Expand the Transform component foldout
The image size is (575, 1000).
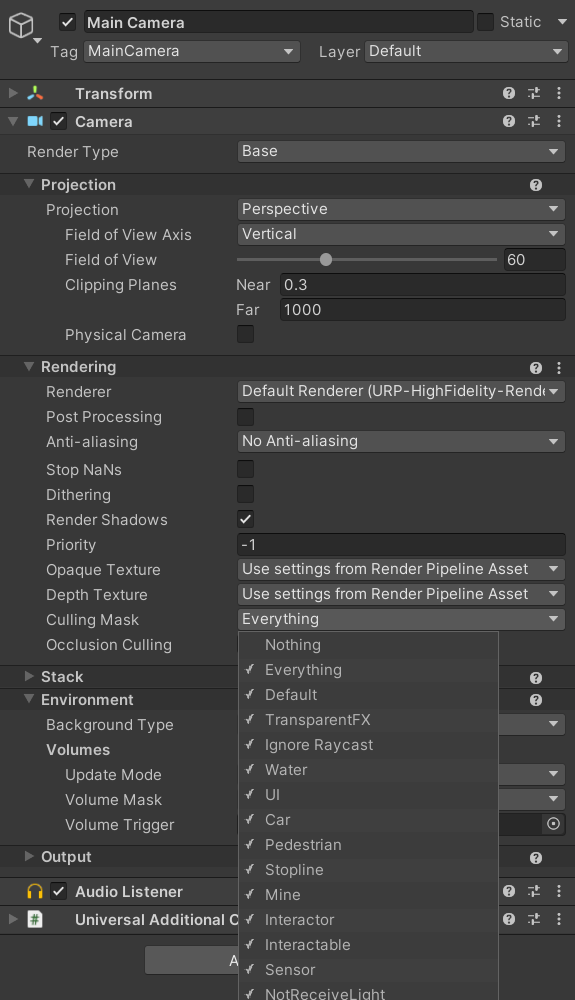(13, 93)
